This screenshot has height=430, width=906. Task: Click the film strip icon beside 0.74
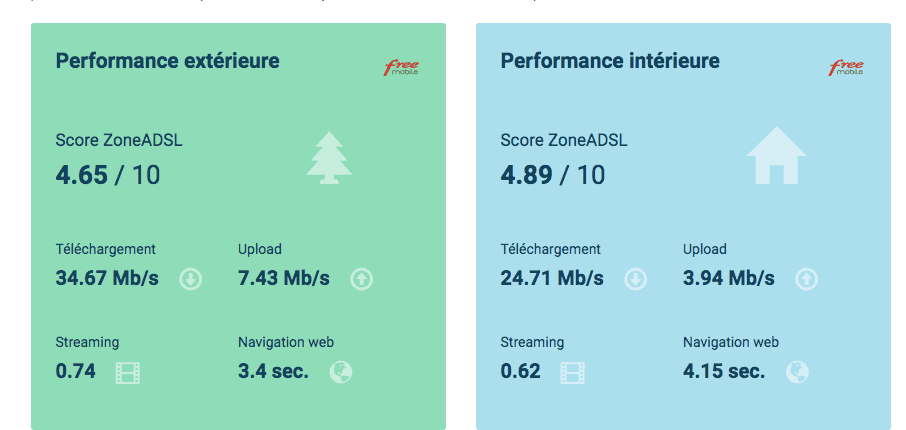(x=128, y=373)
